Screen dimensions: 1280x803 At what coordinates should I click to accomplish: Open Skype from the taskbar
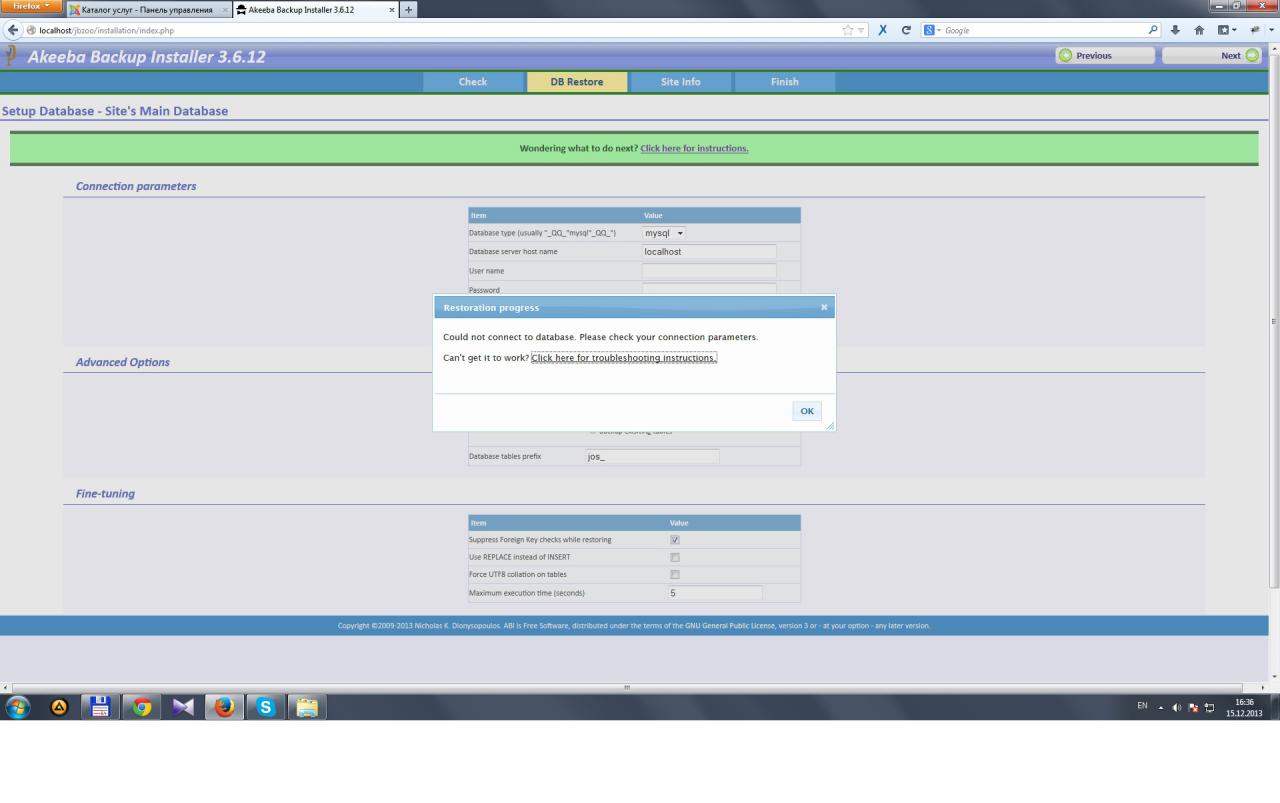264,707
